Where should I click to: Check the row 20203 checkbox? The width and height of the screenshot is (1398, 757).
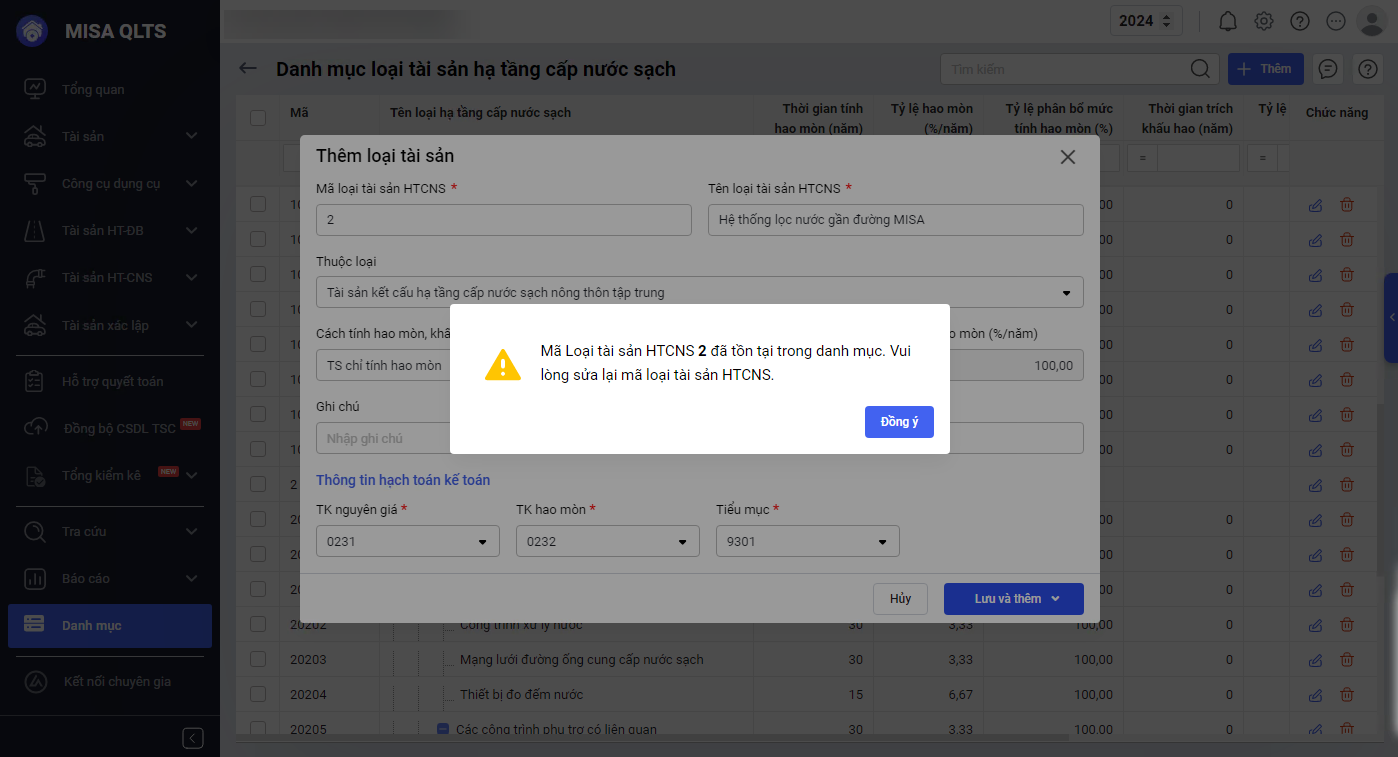coord(258,660)
